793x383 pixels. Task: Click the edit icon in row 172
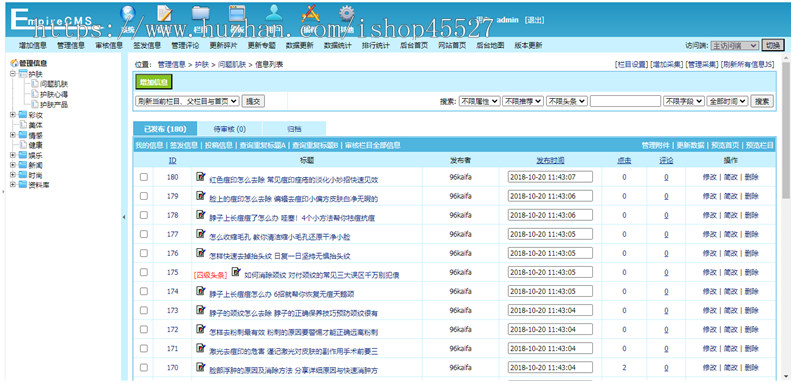201,329
